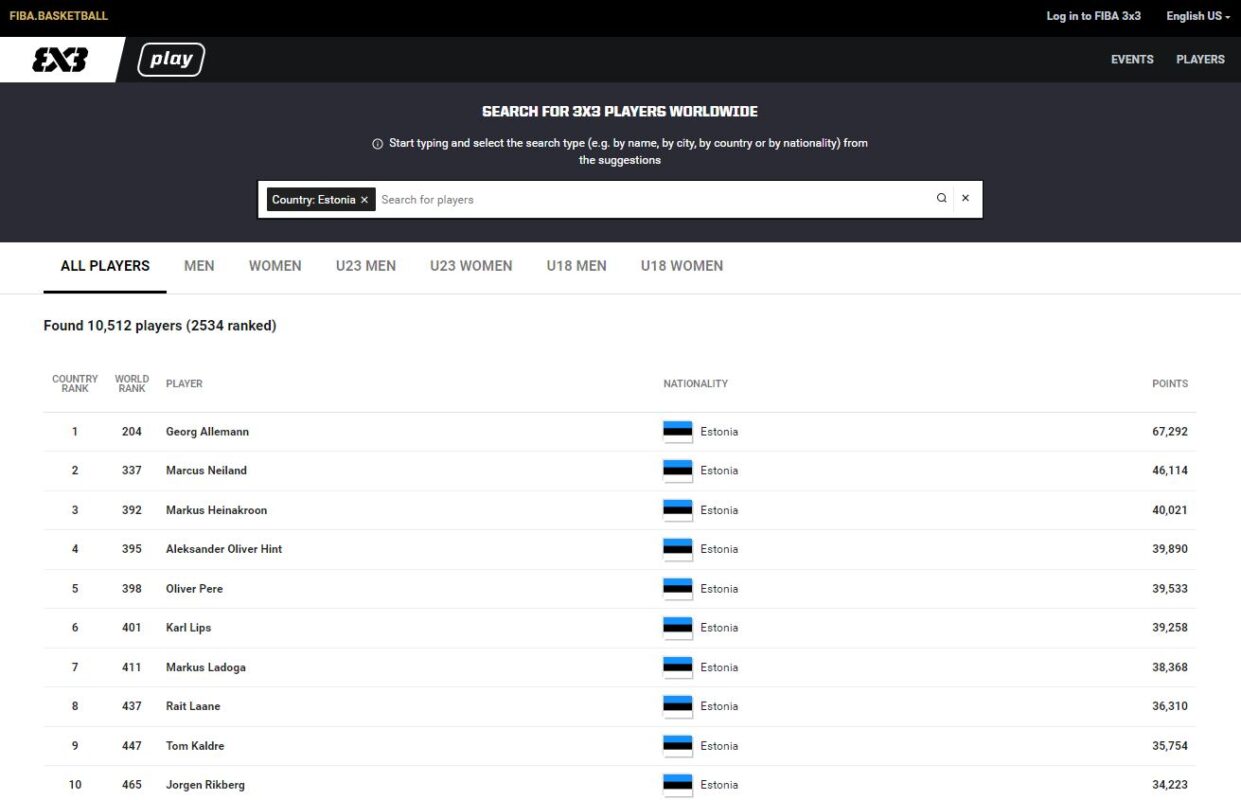The image size is (1241, 800).
Task: Click the 3x3 logo
Action: pyautogui.click(x=60, y=60)
